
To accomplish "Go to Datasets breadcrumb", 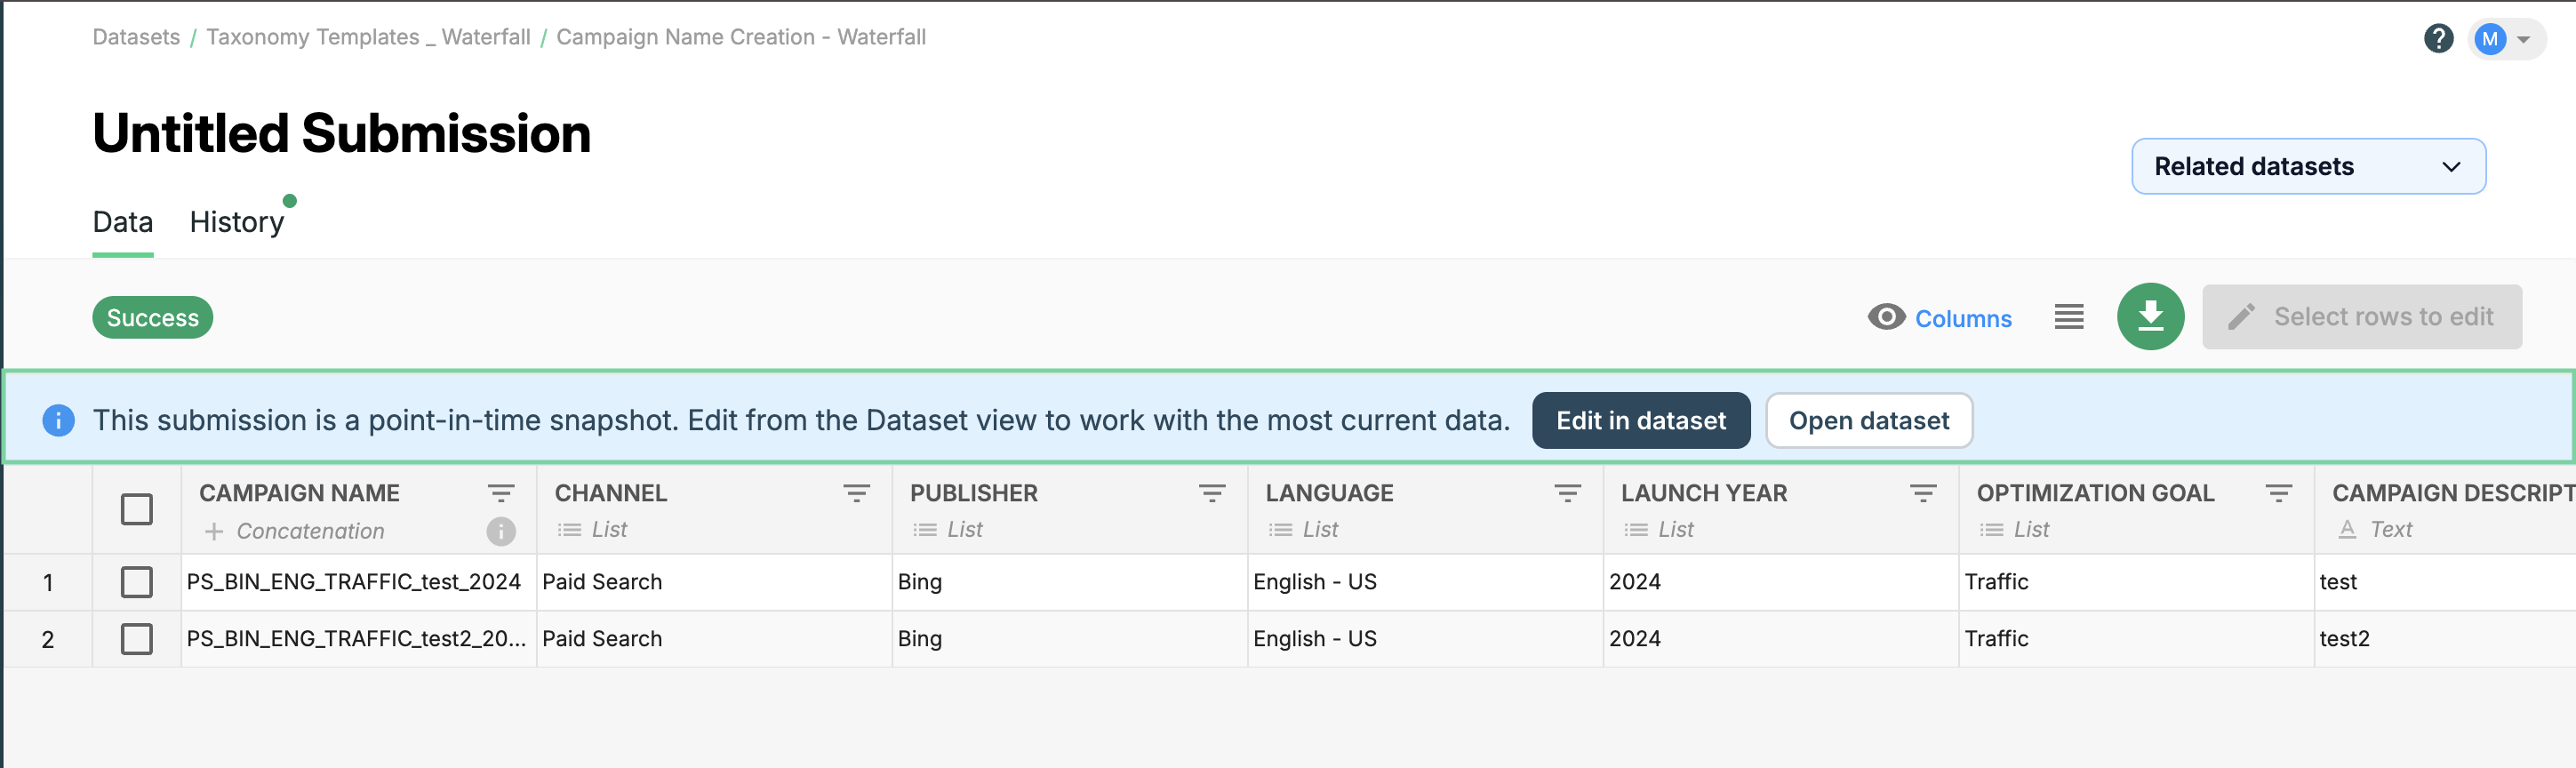I will click(136, 37).
